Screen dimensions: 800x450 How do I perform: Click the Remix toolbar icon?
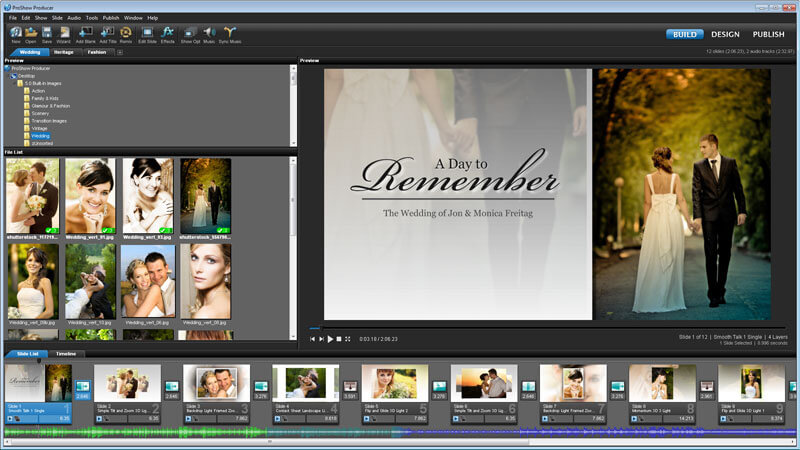[x=126, y=34]
